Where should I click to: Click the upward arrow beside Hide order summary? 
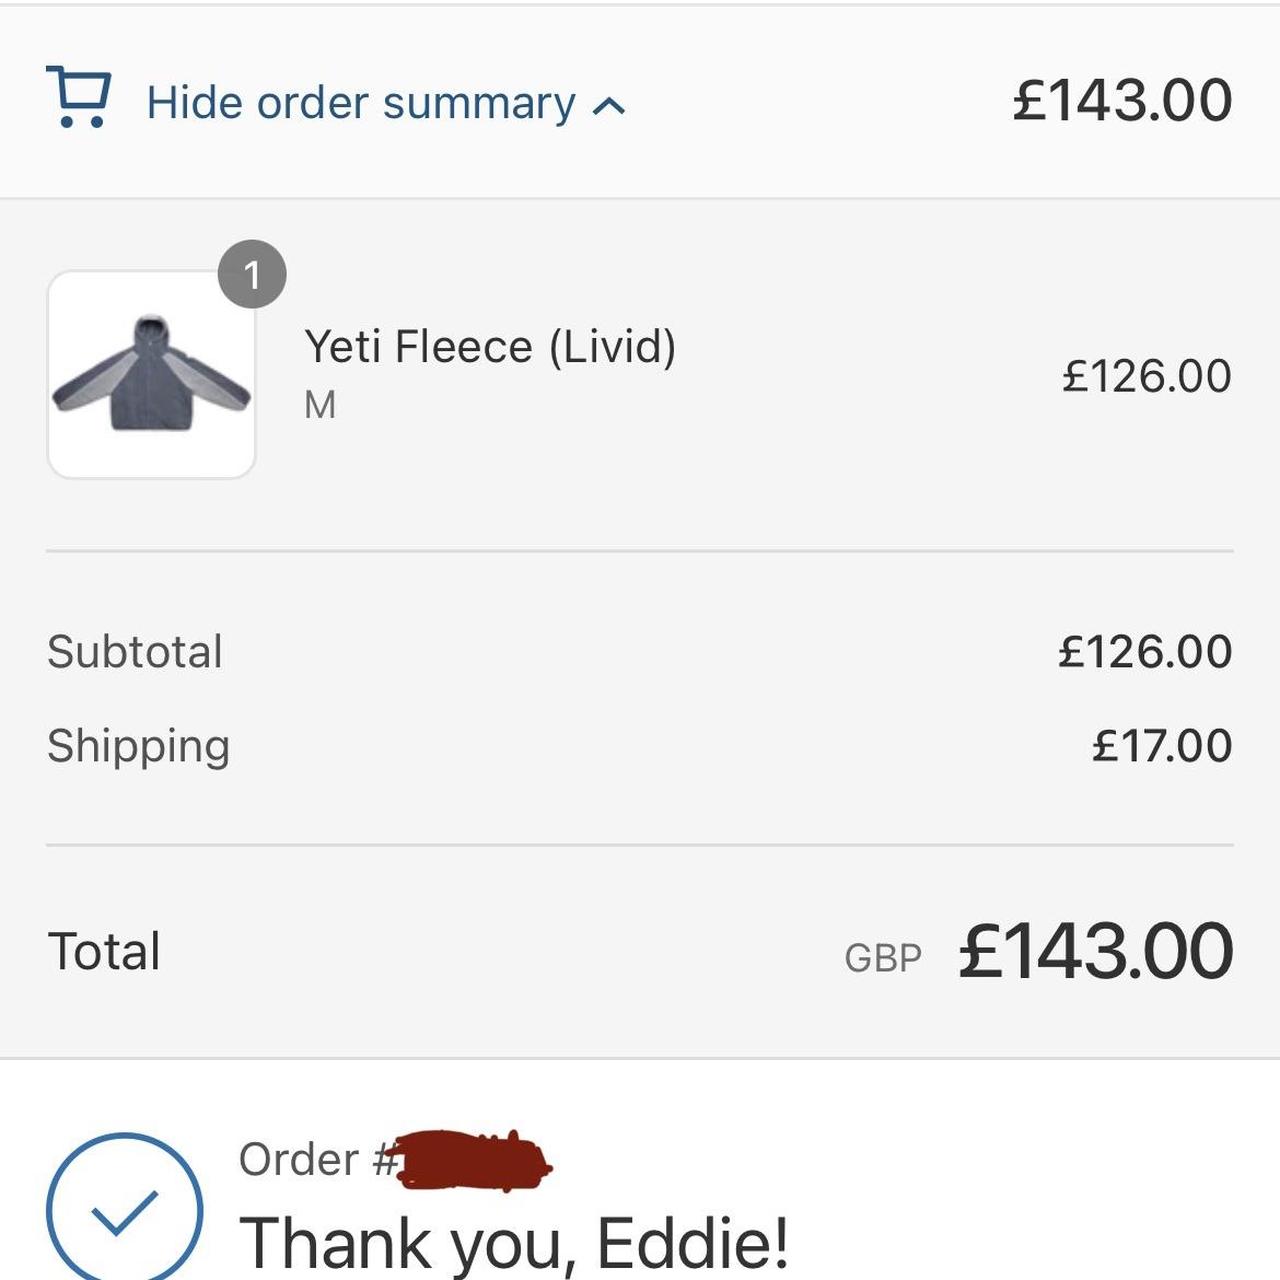[608, 103]
